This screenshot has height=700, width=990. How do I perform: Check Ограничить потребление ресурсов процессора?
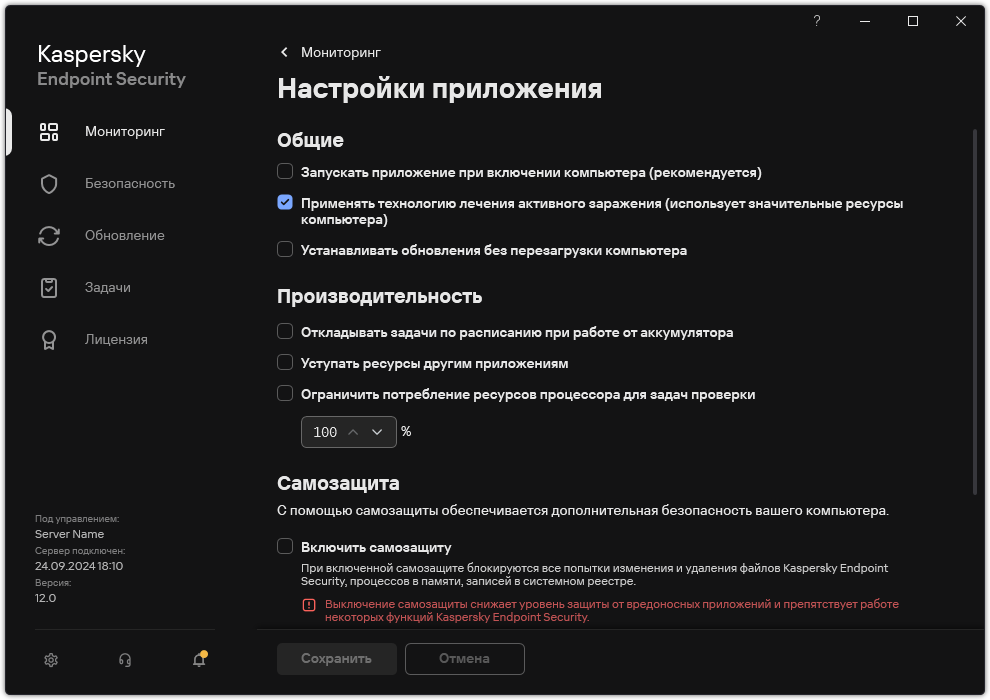click(x=285, y=393)
